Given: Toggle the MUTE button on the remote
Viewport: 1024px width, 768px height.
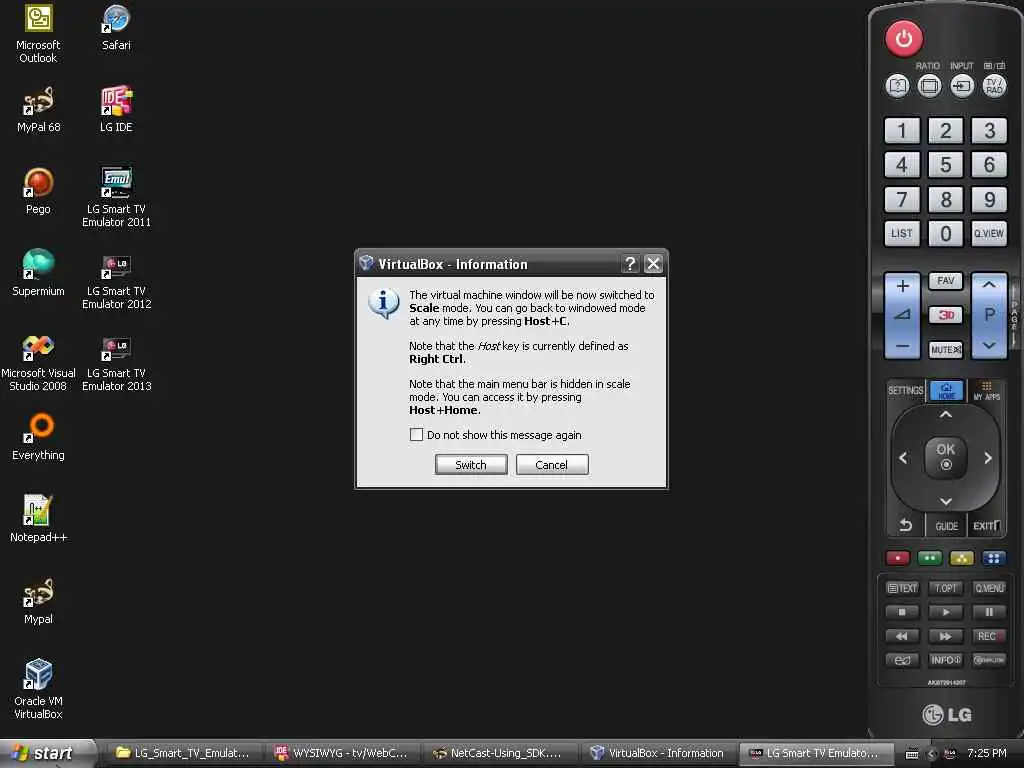Looking at the screenshot, I should coord(945,349).
